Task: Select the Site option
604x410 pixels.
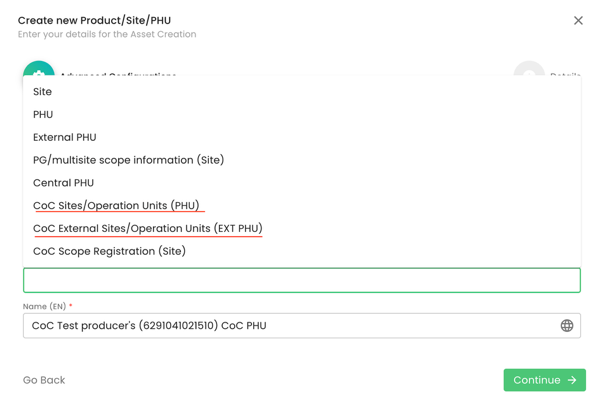Action: pyautogui.click(x=43, y=92)
